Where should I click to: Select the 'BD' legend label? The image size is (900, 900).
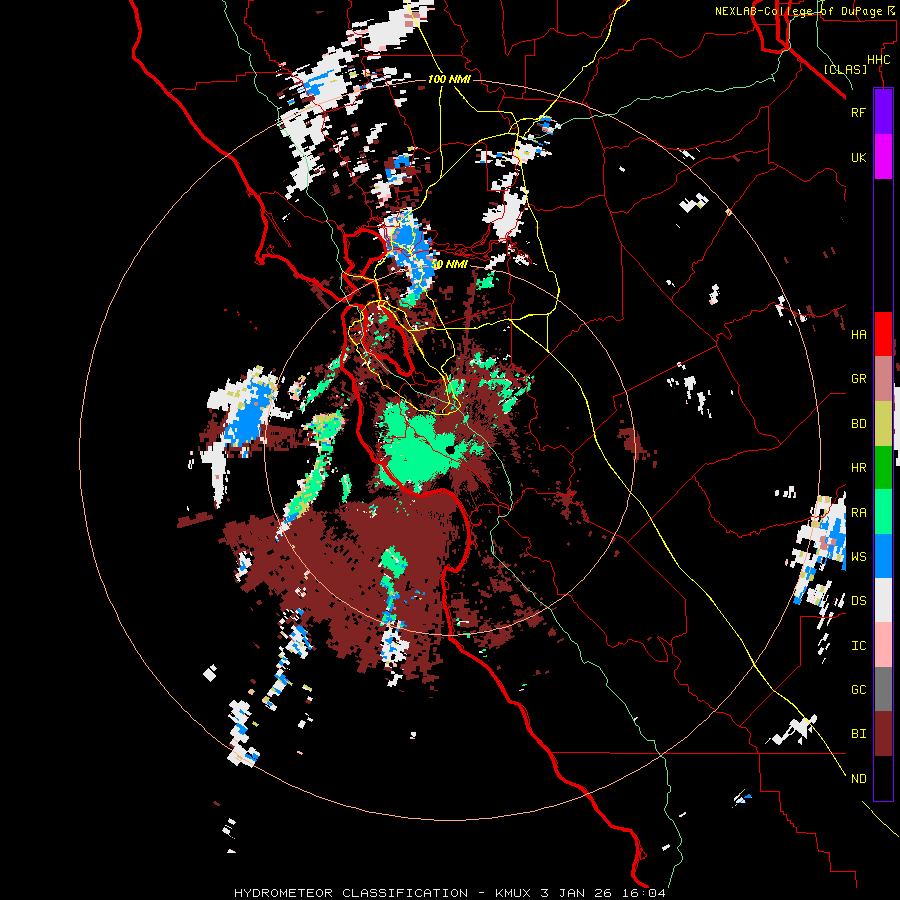coord(858,424)
